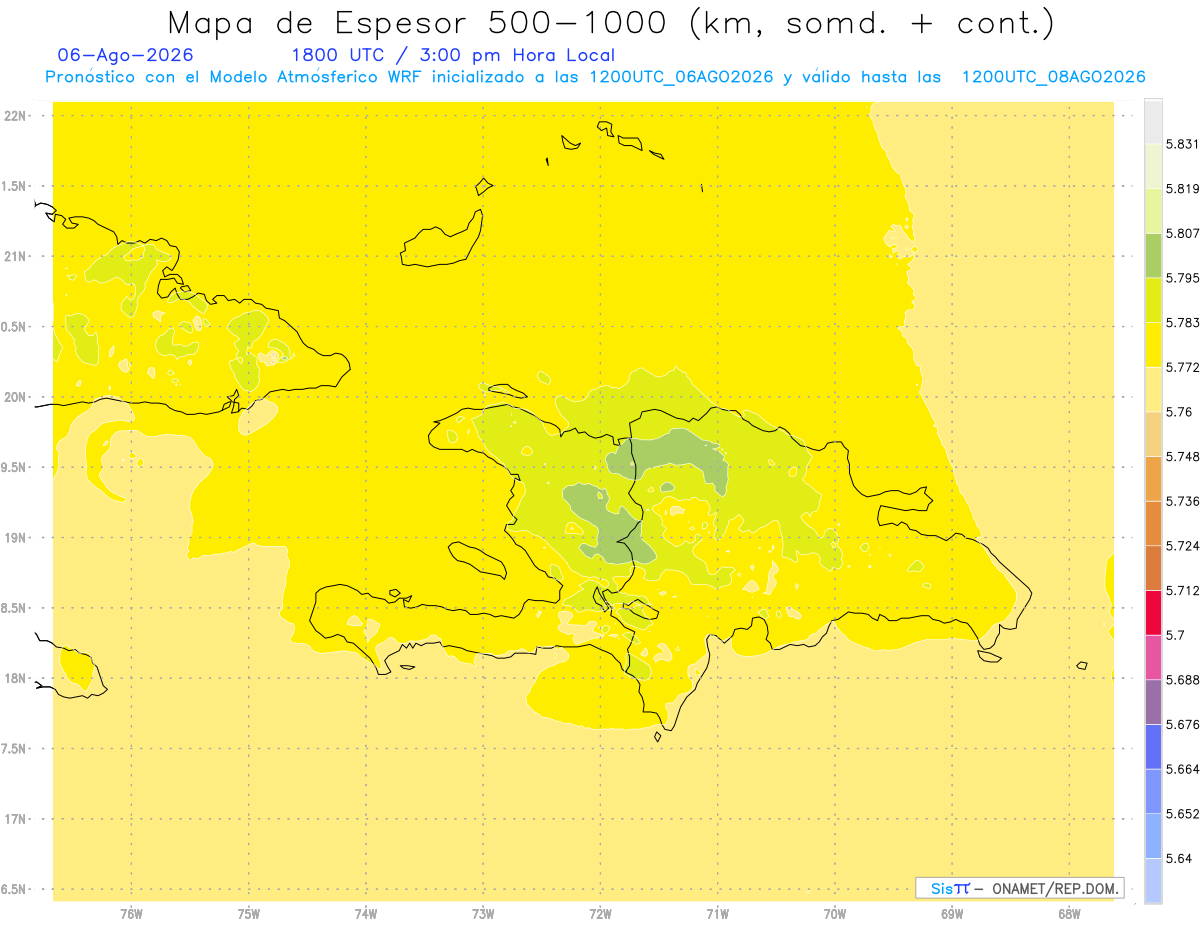Viewport: 1200px width, 927px height.
Task: Click the blue legend swatch above 5.664
Action: [x=1153, y=746]
